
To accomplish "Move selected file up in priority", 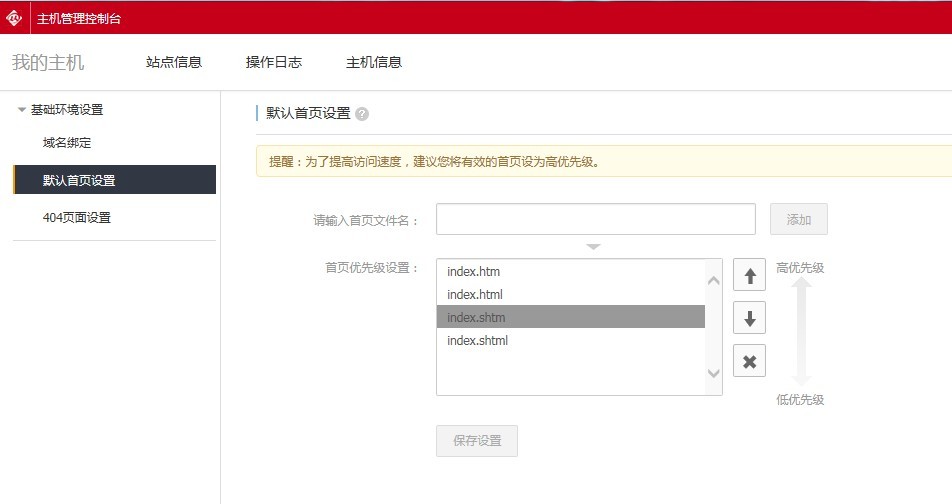I will pos(749,274).
